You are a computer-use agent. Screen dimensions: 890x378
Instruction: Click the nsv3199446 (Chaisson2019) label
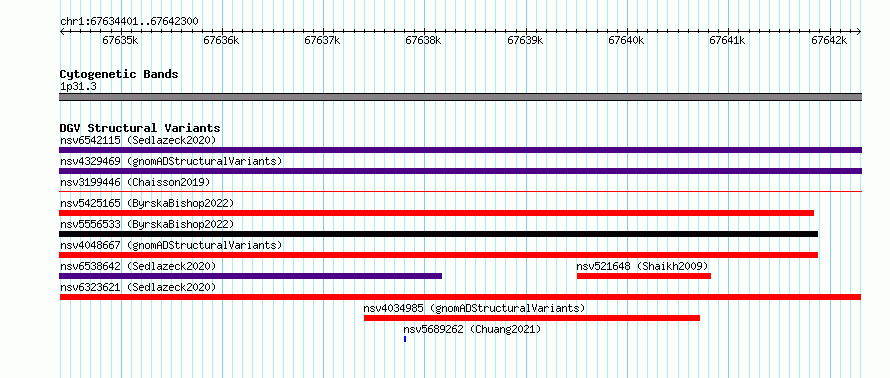pyautogui.click(x=135, y=182)
